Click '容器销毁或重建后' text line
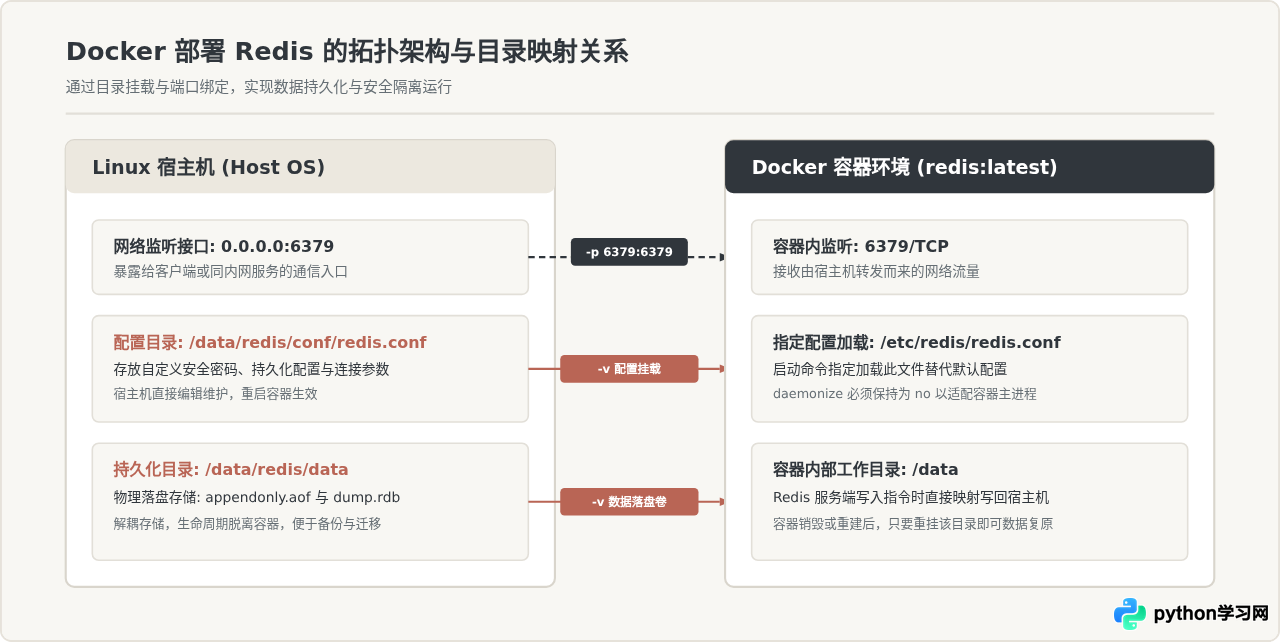Screen dimensions: 1280x642 (x=913, y=523)
